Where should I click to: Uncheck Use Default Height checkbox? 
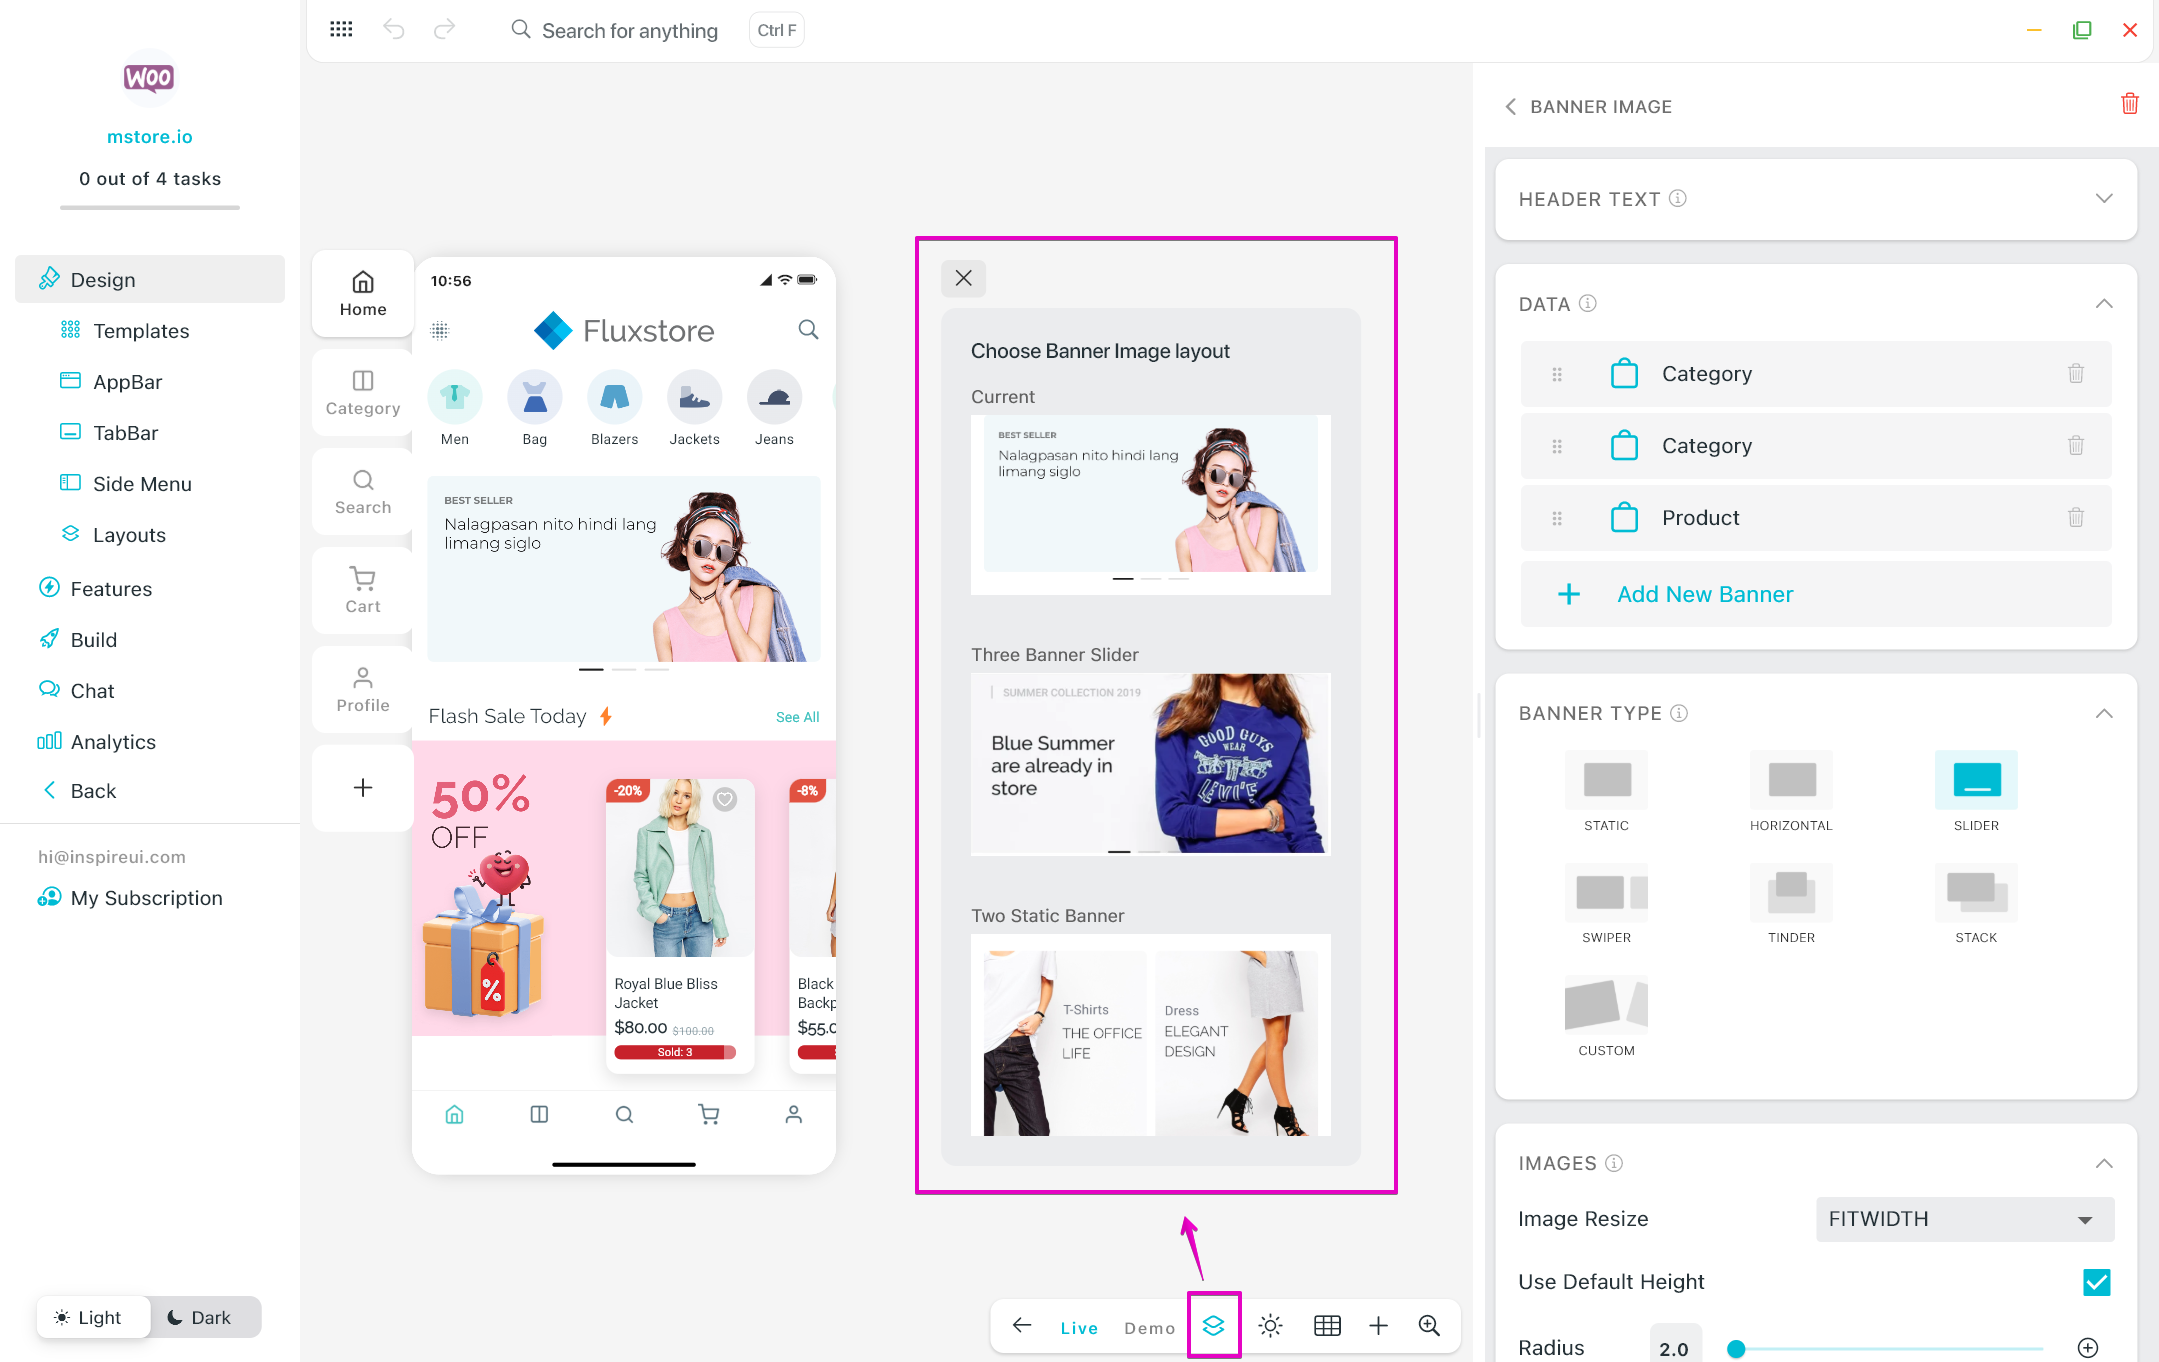(x=2096, y=1282)
